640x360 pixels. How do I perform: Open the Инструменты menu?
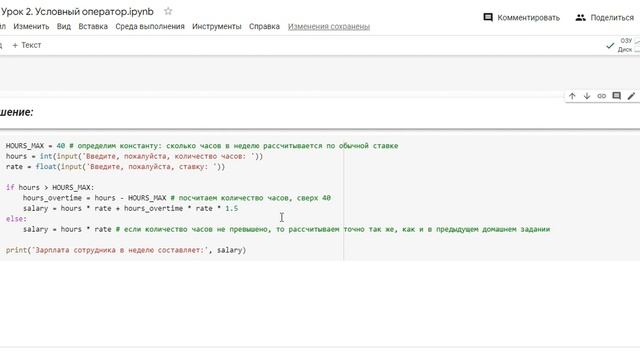217,27
